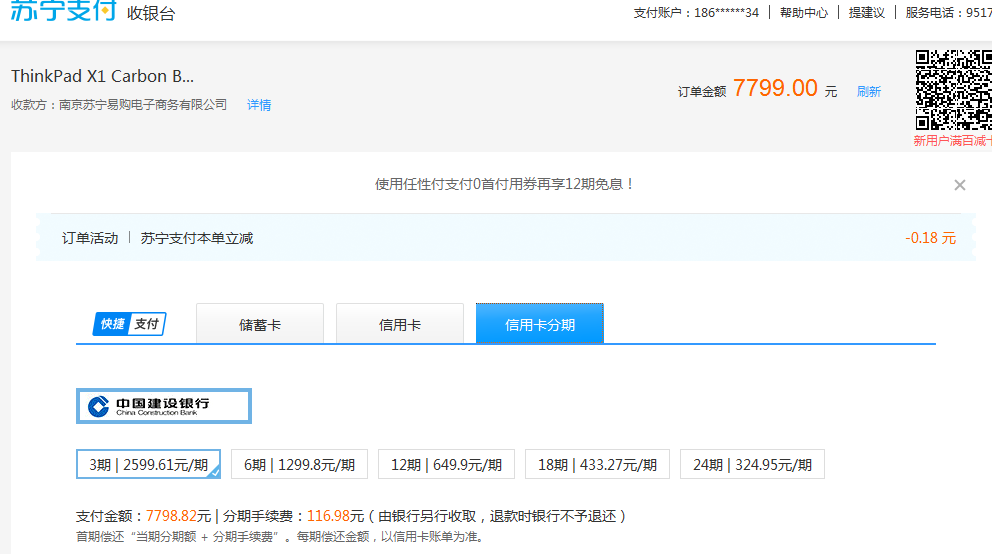992x554 pixels.
Task: Click ThinkPad X1 Carbon product title
Action: [x=102, y=76]
